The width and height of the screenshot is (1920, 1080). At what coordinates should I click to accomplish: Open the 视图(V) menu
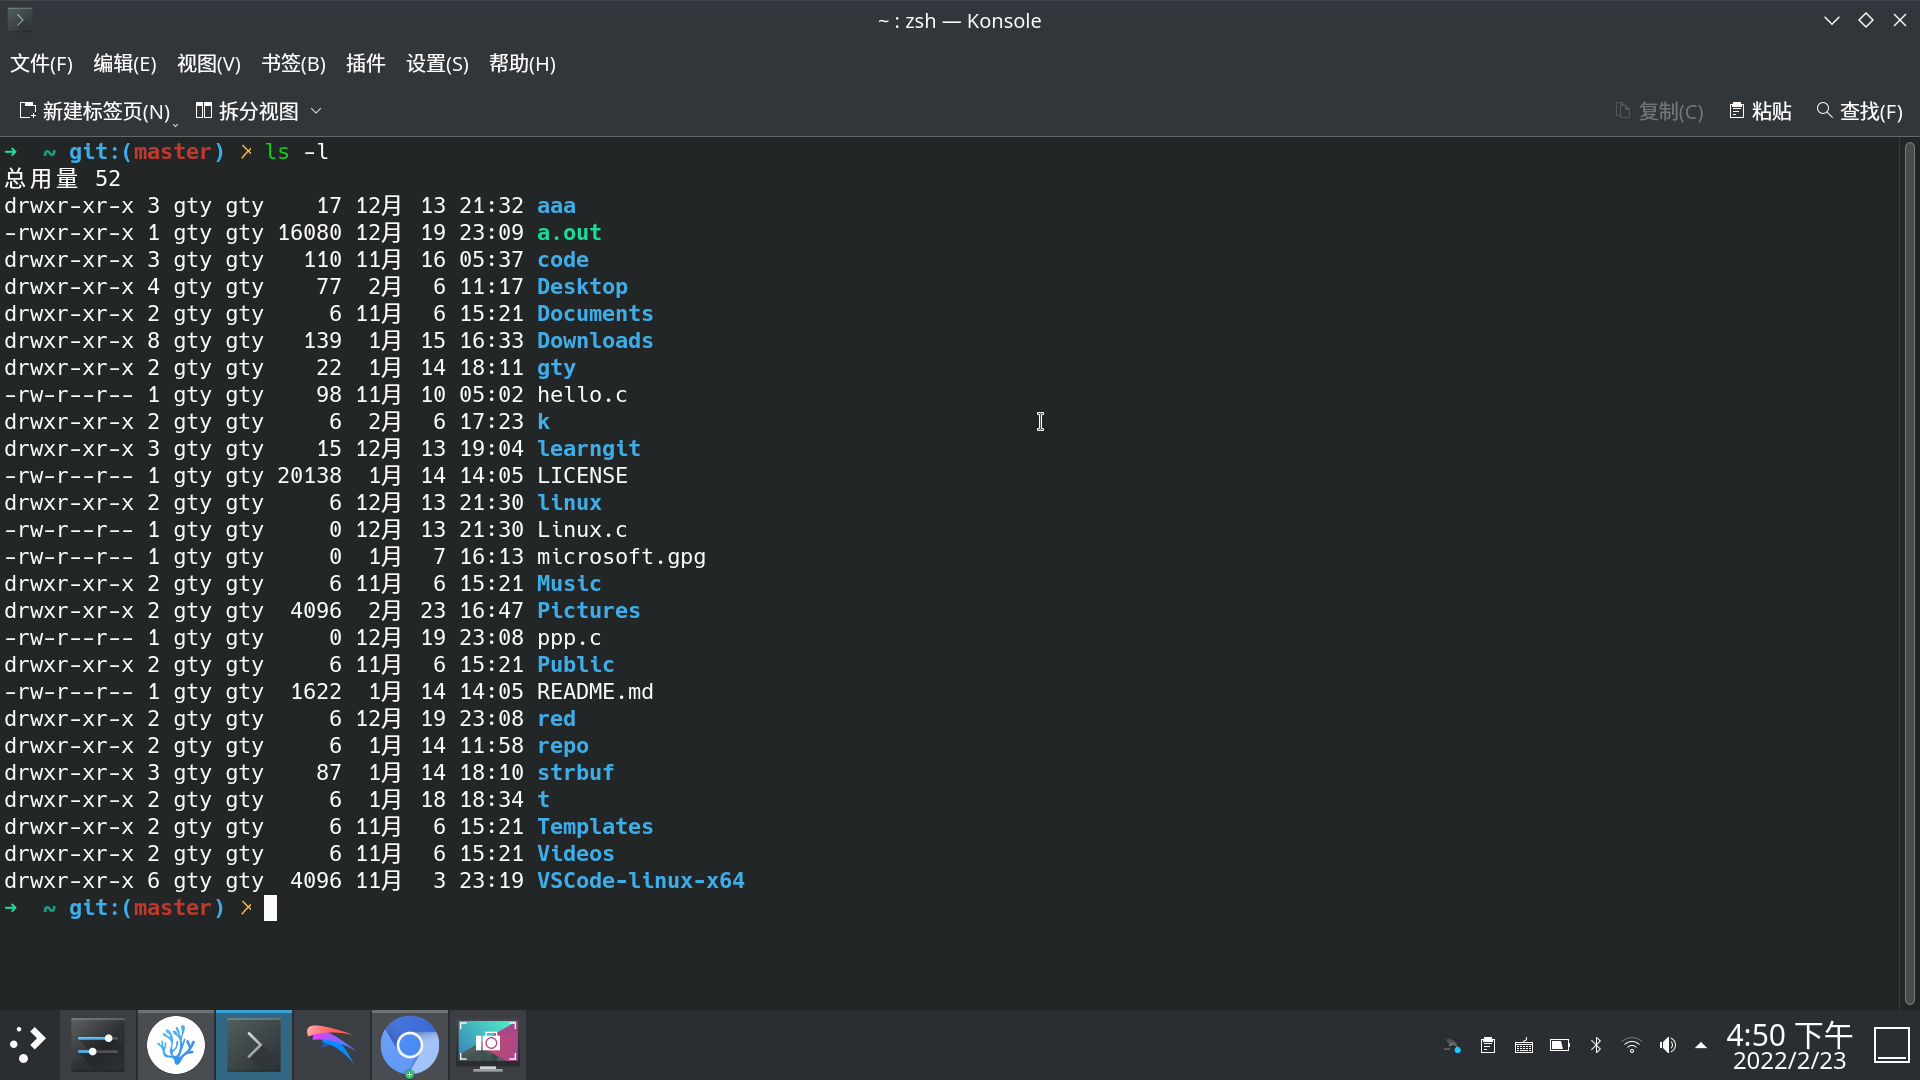[209, 64]
